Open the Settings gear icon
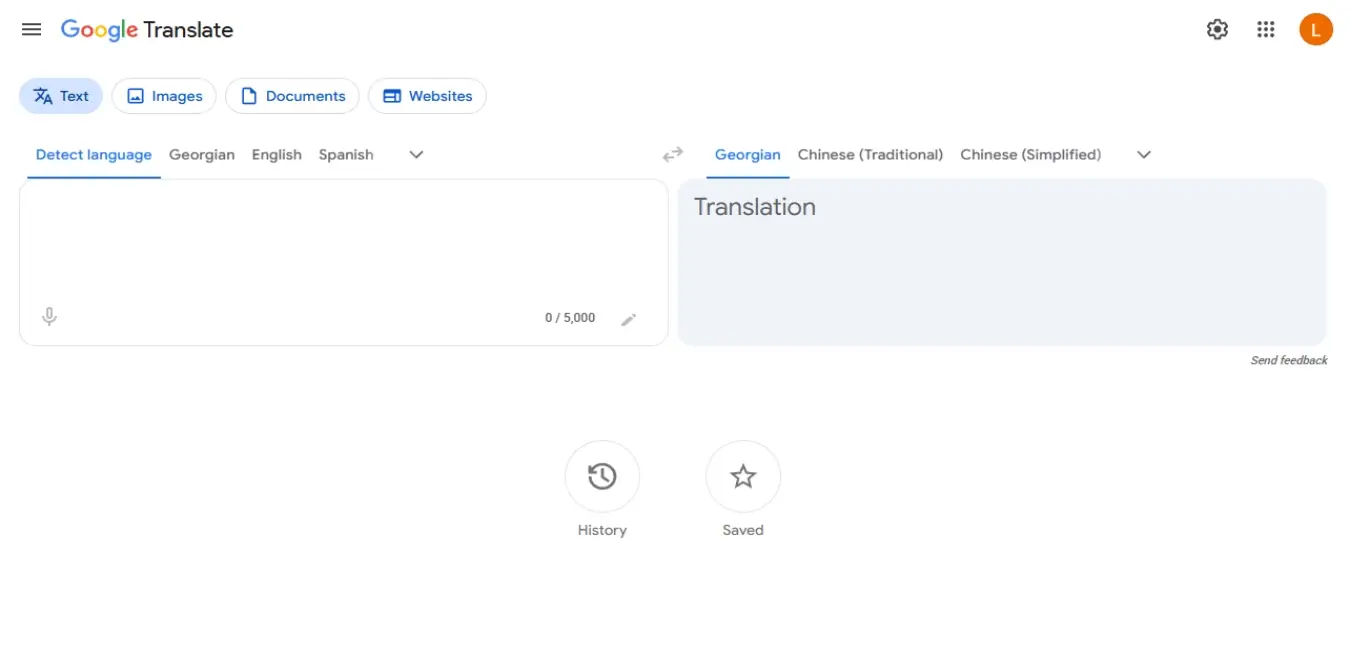The width and height of the screenshot is (1350, 654). coord(1217,30)
